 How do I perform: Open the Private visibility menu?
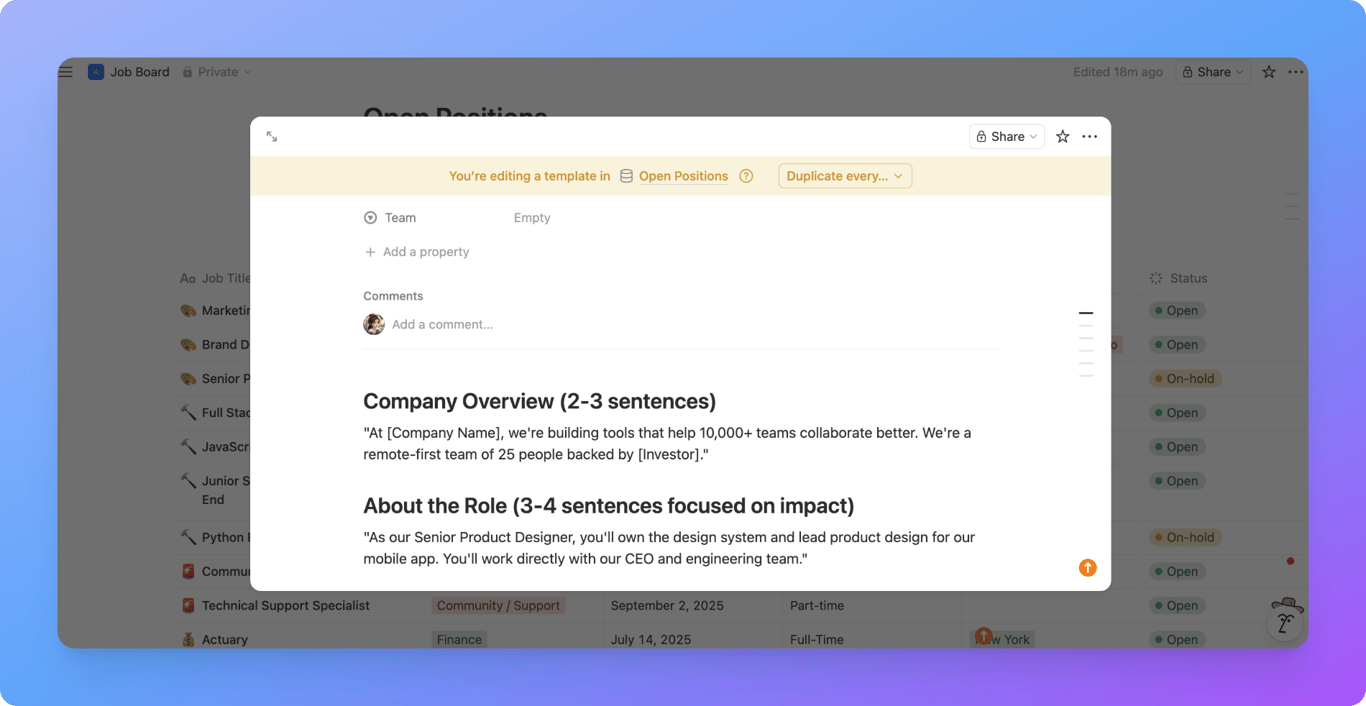coord(216,71)
